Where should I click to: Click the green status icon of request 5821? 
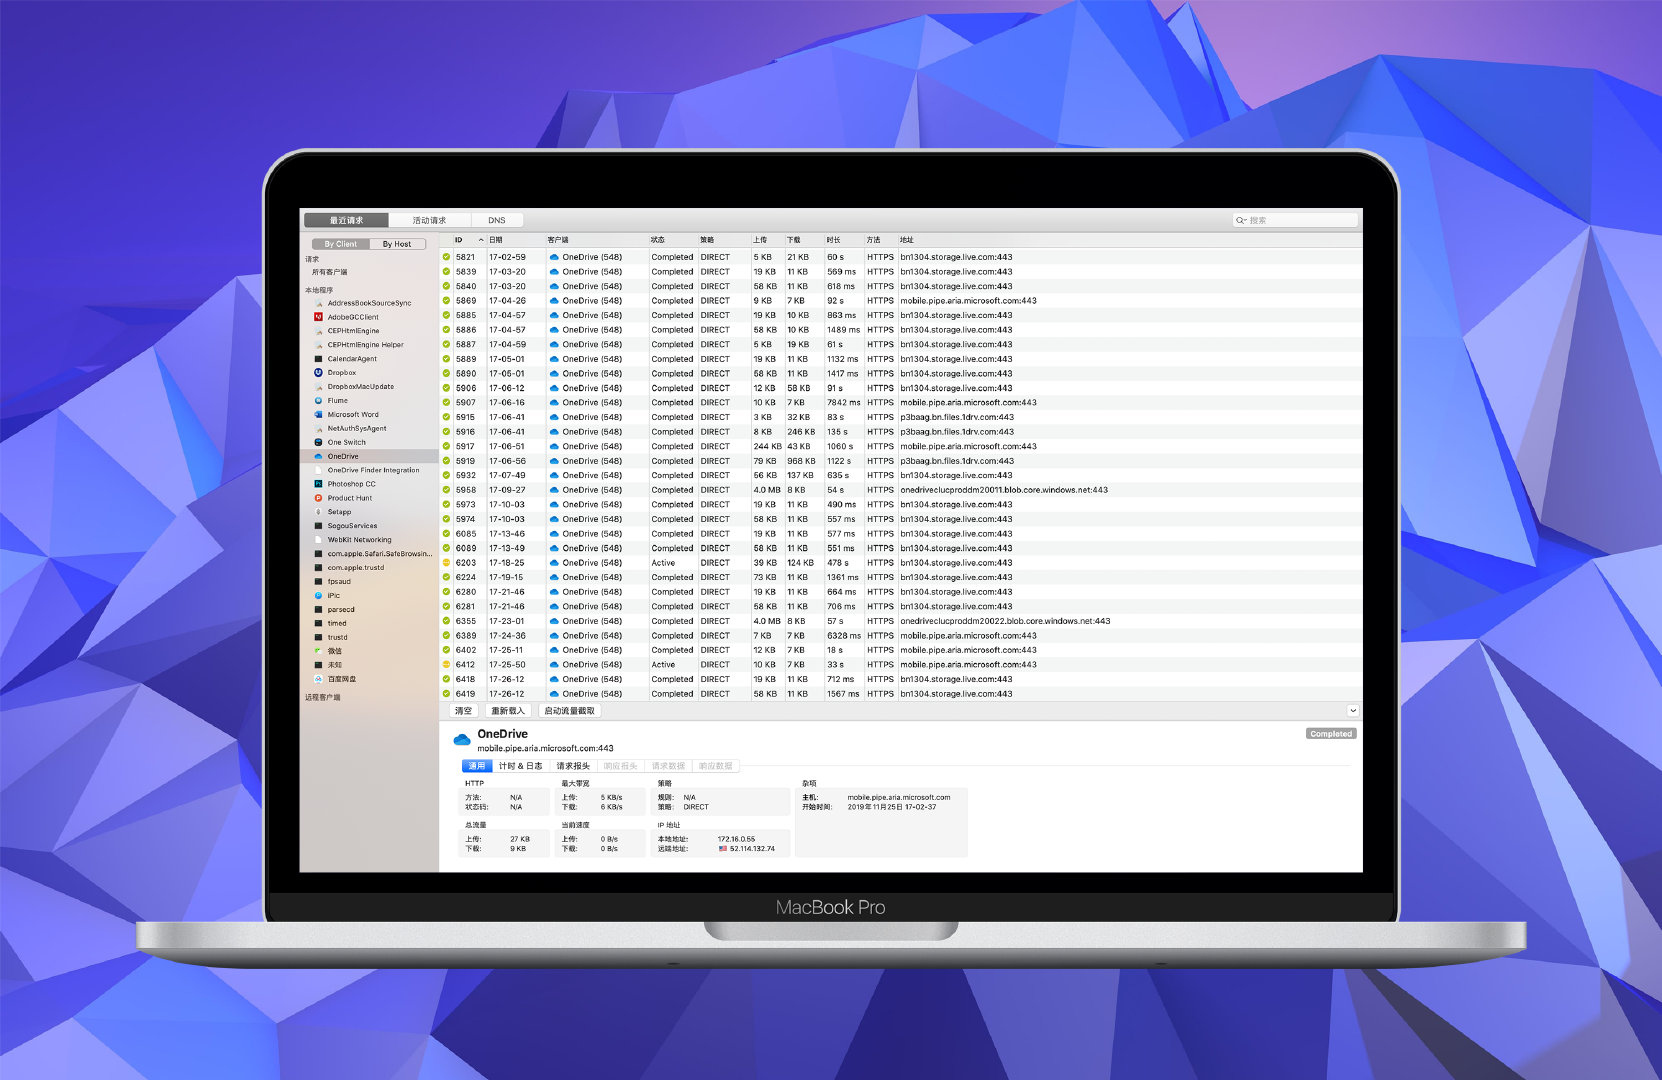tap(447, 257)
